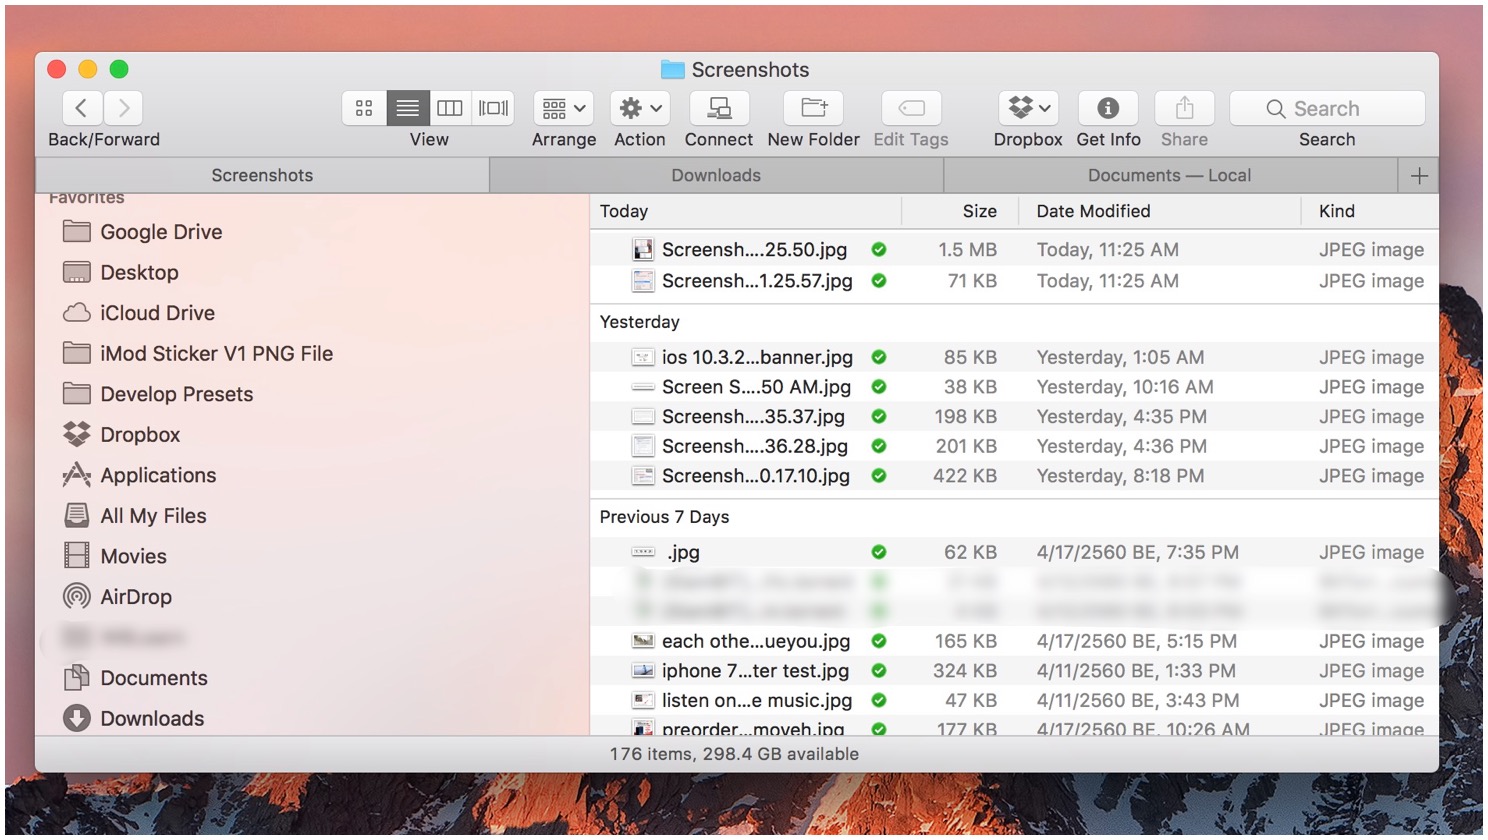Viewport: 1488px width, 840px height.
Task: Open AirDrop in the sidebar
Action: (x=136, y=597)
